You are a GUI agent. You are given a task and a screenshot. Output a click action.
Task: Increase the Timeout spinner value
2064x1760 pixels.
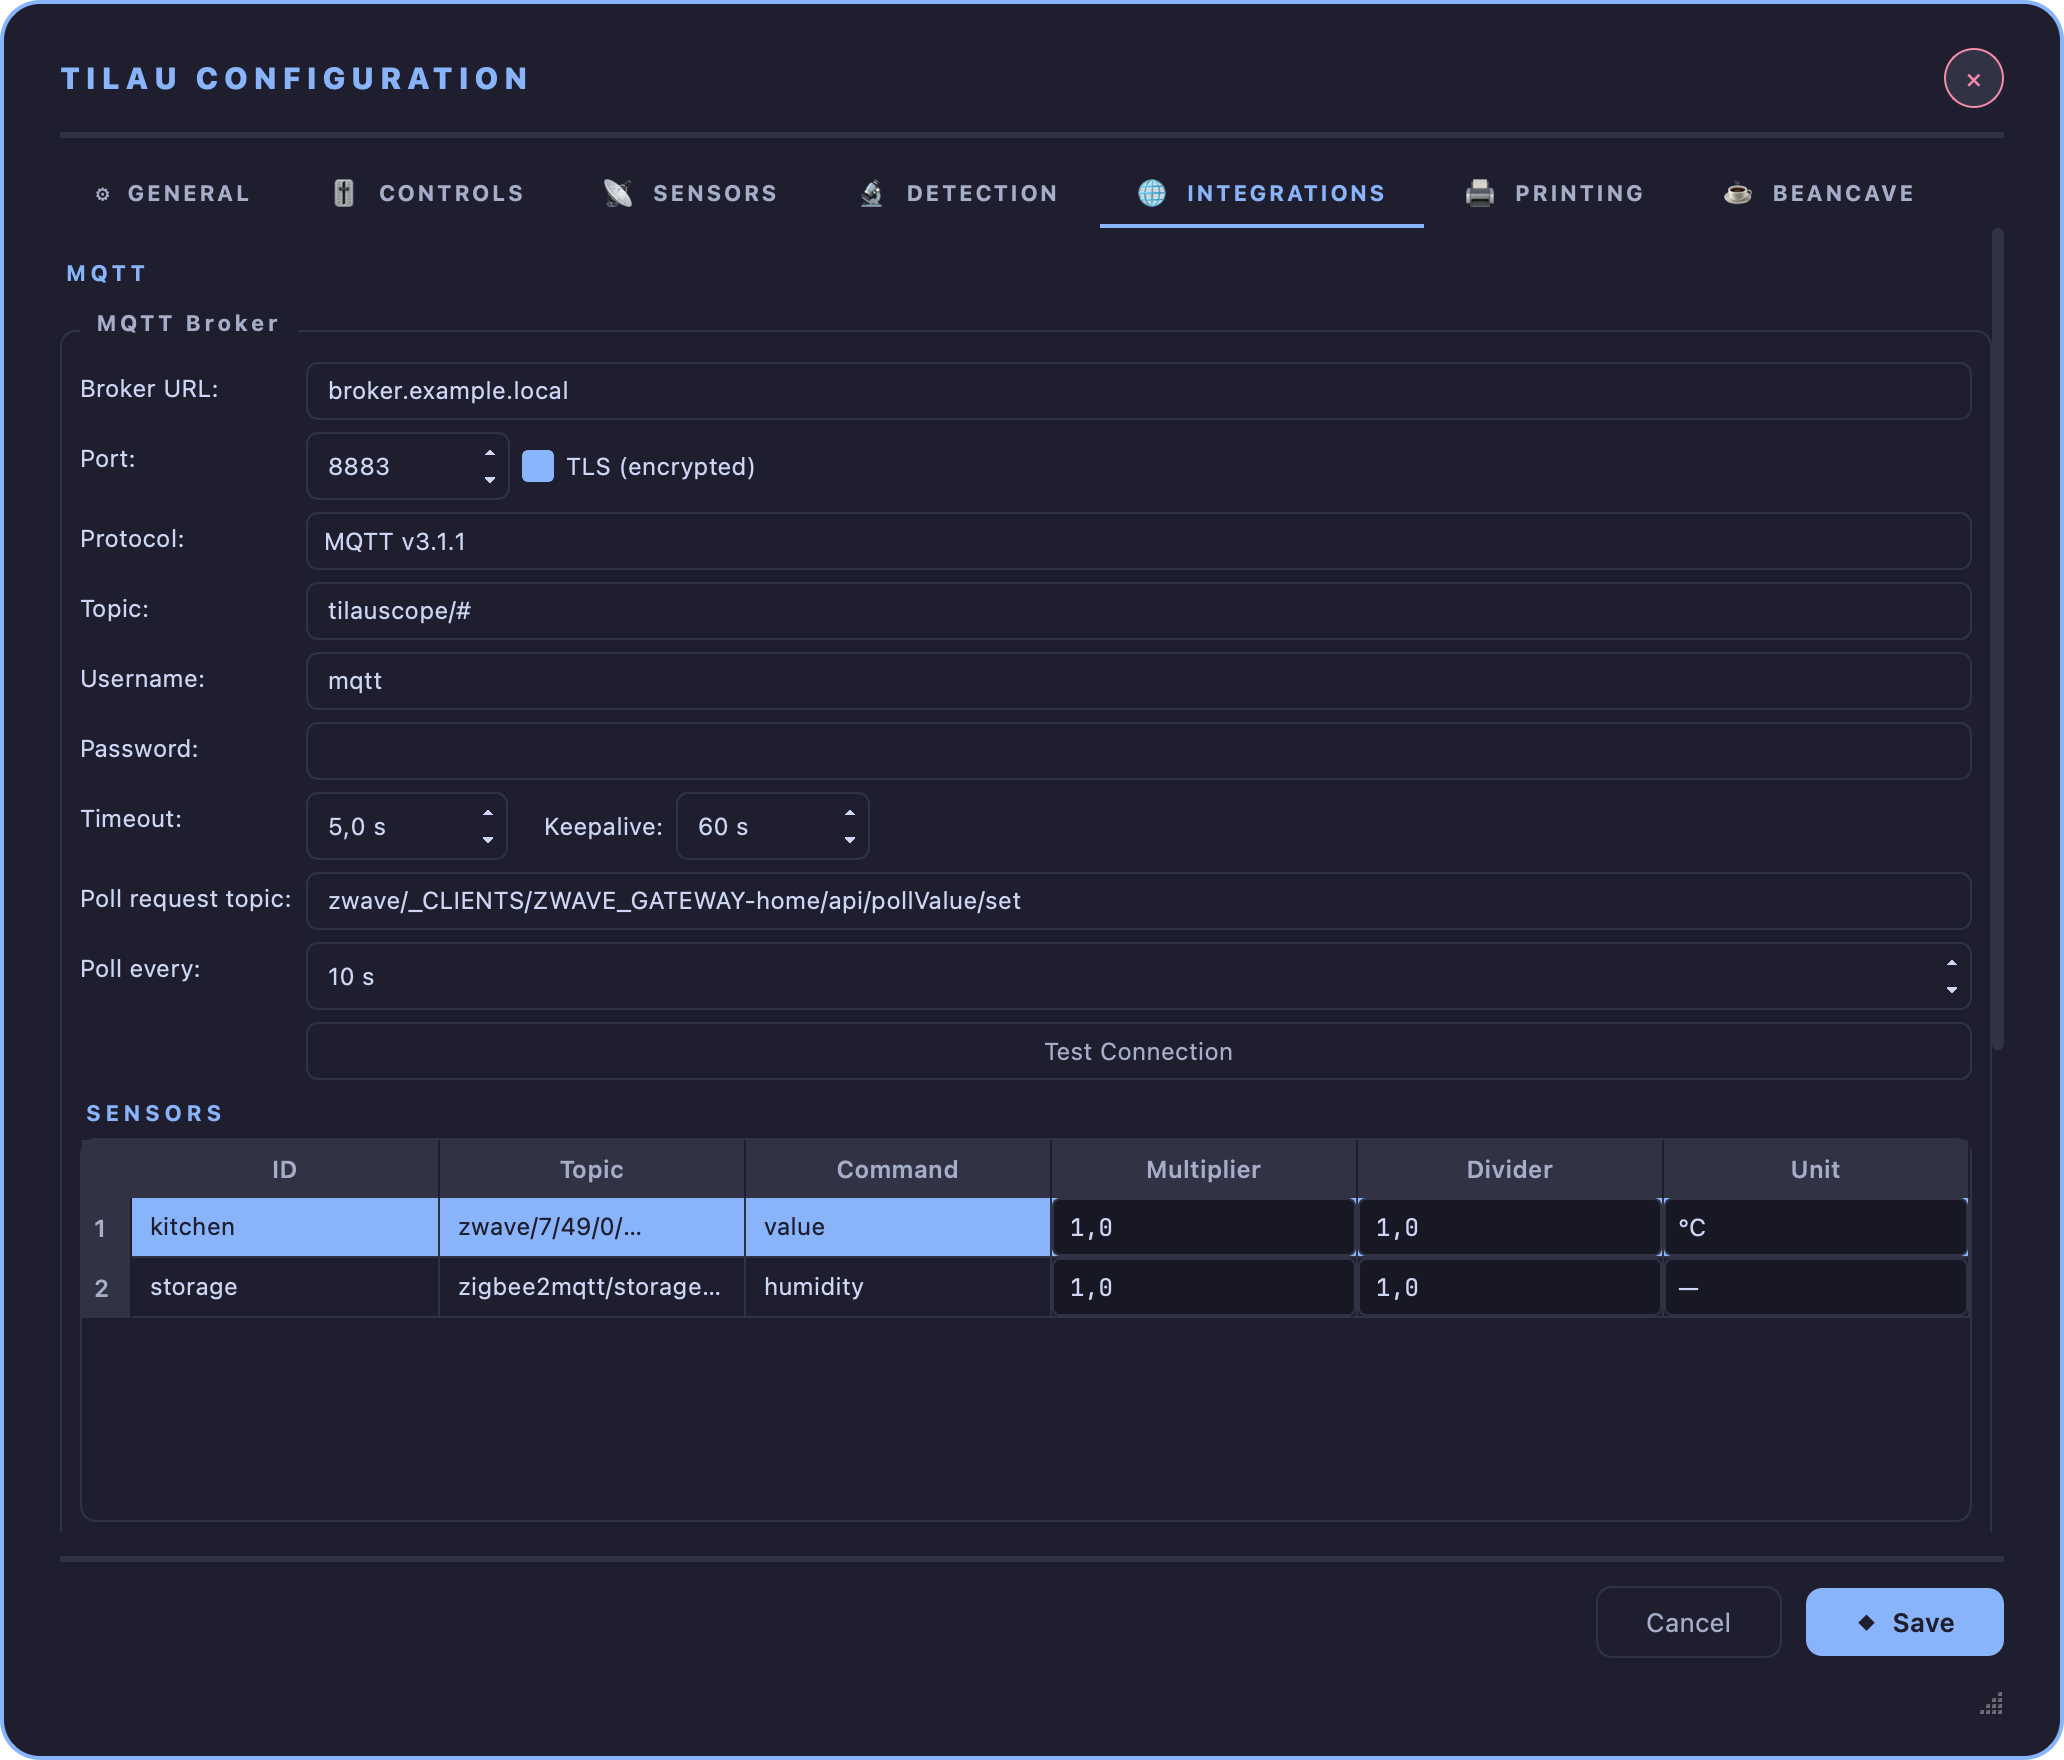tap(487, 813)
